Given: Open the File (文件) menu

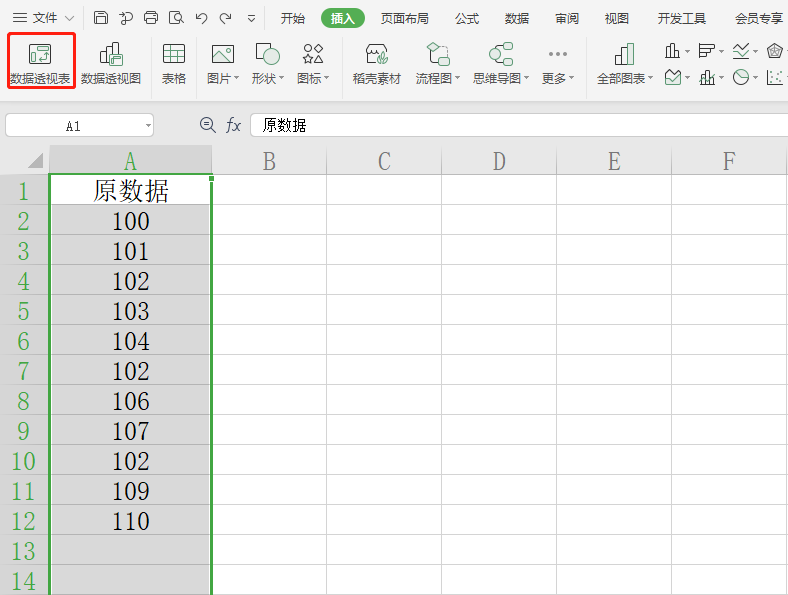Looking at the screenshot, I should (44, 18).
